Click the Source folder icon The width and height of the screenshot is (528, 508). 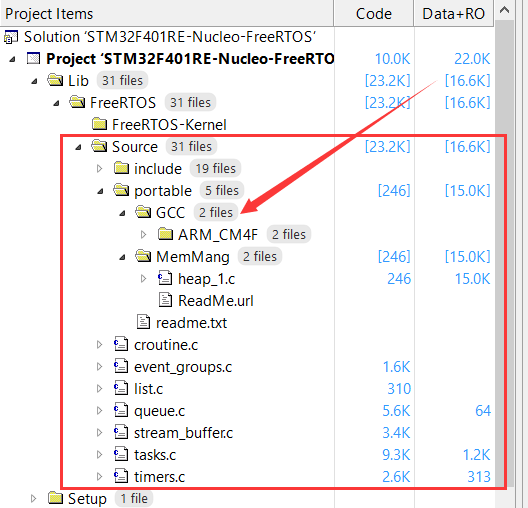pyautogui.click(x=99, y=146)
